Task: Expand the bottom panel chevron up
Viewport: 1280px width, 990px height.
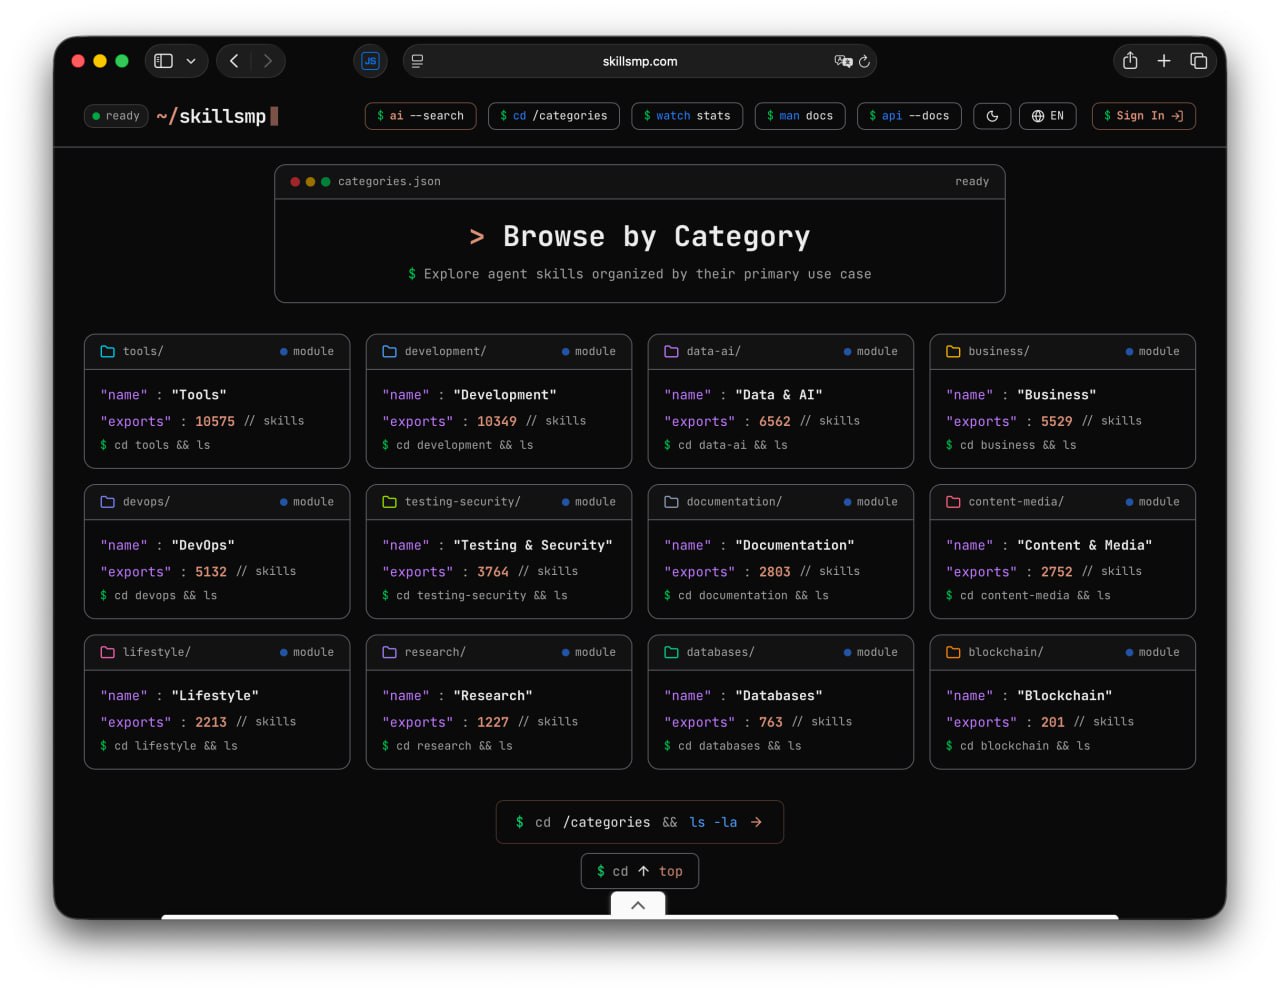Action: (638, 905)
